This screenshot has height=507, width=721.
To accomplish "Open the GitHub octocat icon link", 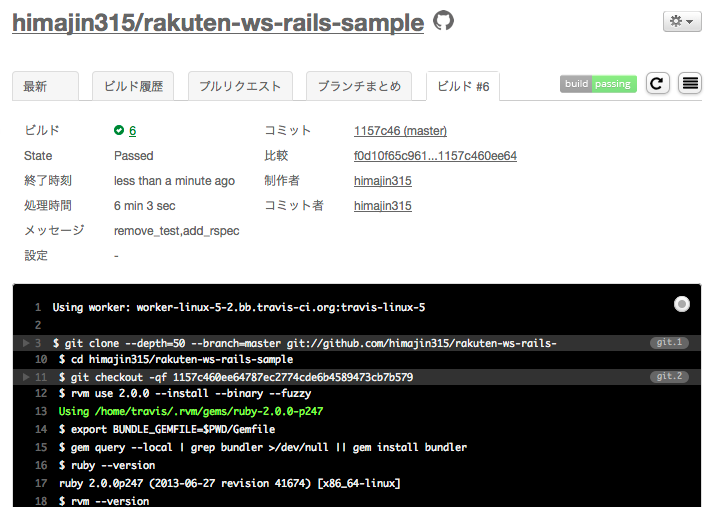I will point(443,21).
